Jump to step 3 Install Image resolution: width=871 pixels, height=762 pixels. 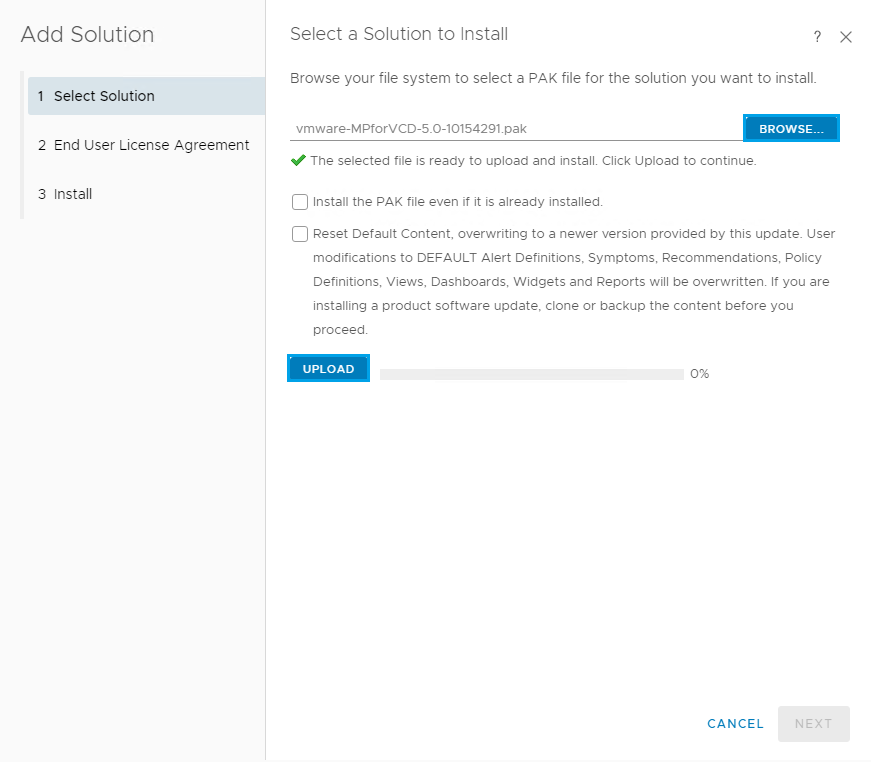[73, 194]
